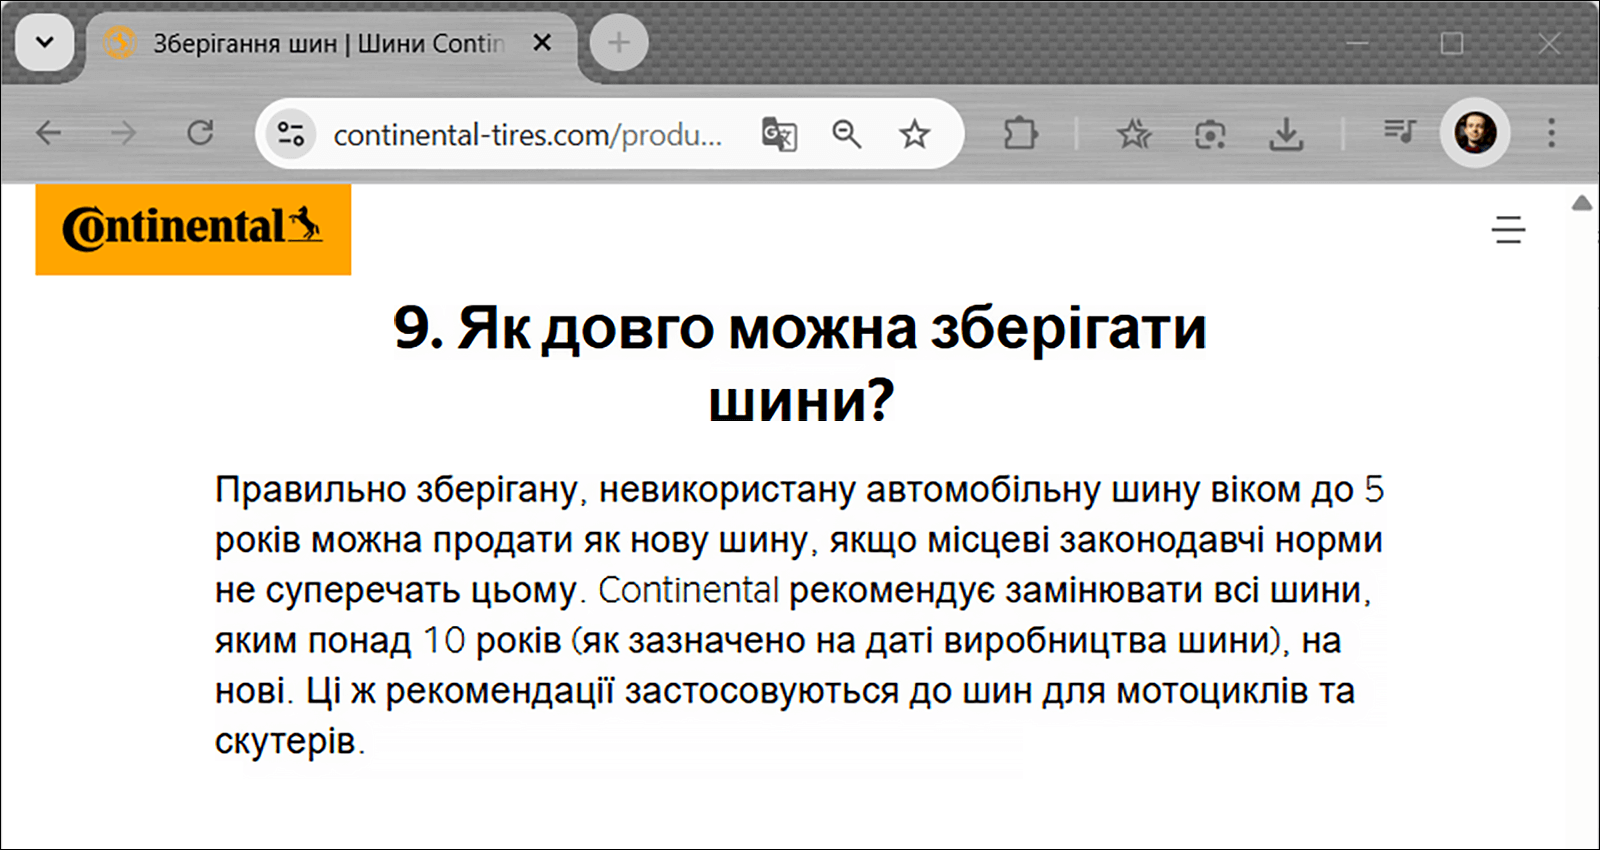This screenshot has height=850, width=1600.
Task: Open the Extensions puzzle icon
Action: tap(1020, 133)
